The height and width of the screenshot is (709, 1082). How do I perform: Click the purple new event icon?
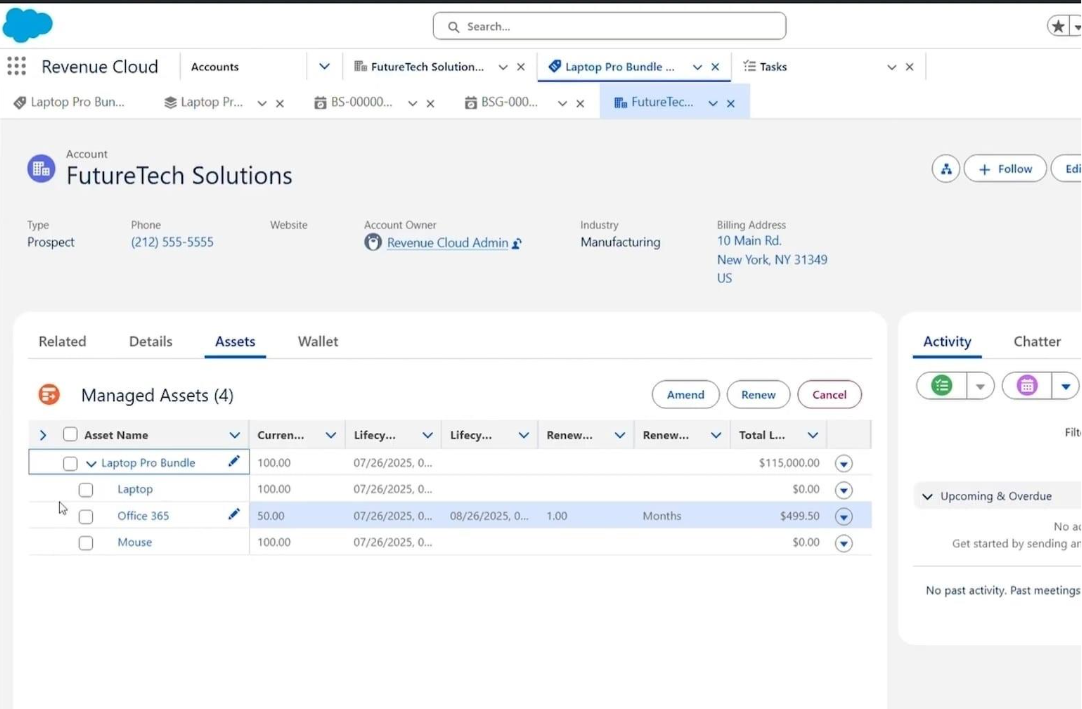tap(1027, 386)
